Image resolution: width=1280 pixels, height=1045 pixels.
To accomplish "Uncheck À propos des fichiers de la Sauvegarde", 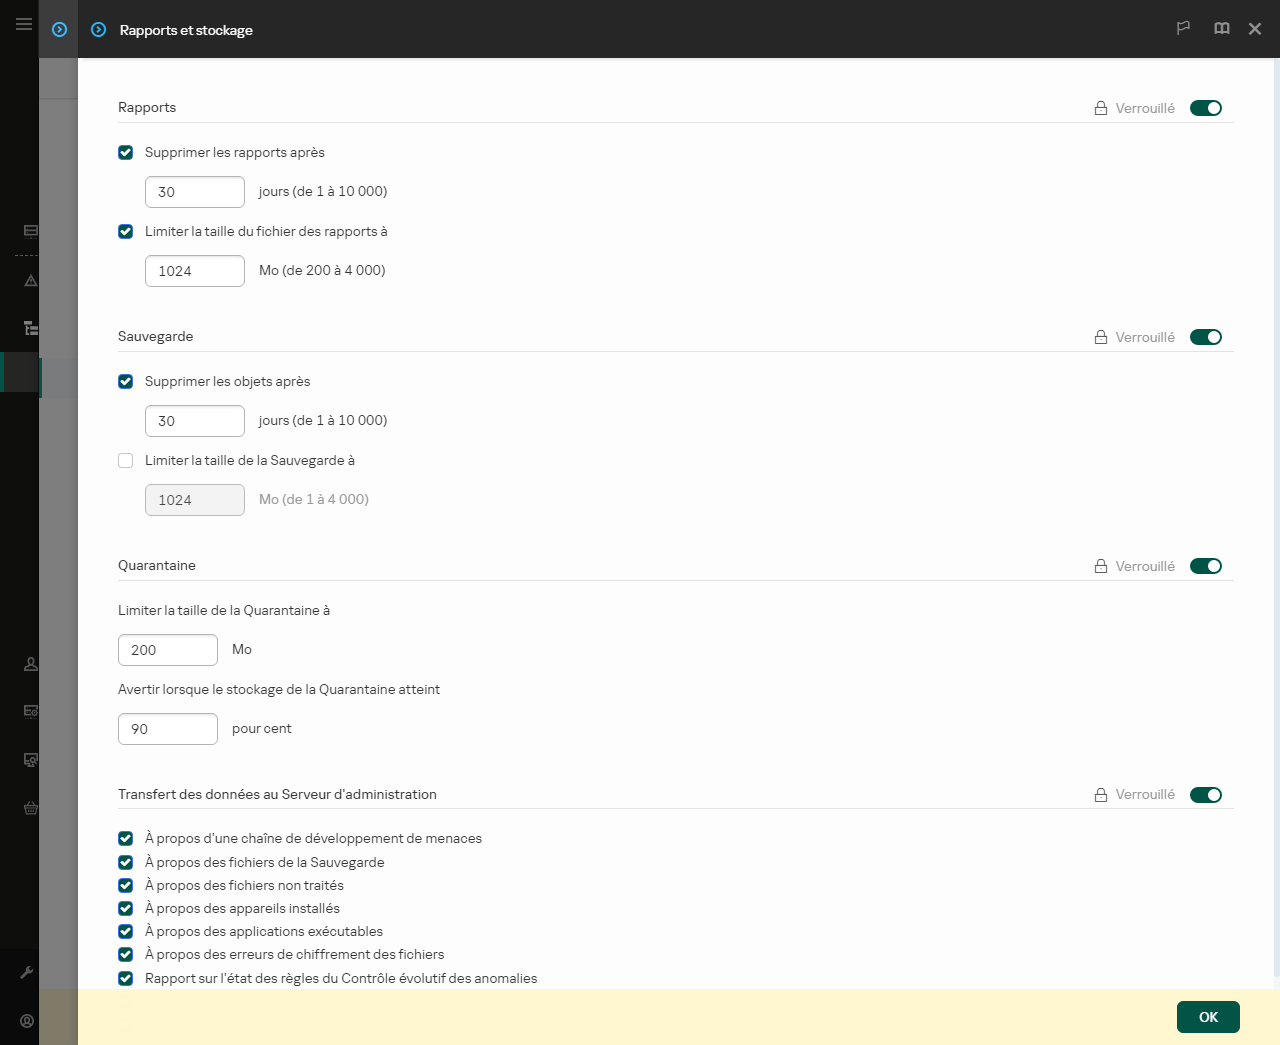I will coord(126,862).
